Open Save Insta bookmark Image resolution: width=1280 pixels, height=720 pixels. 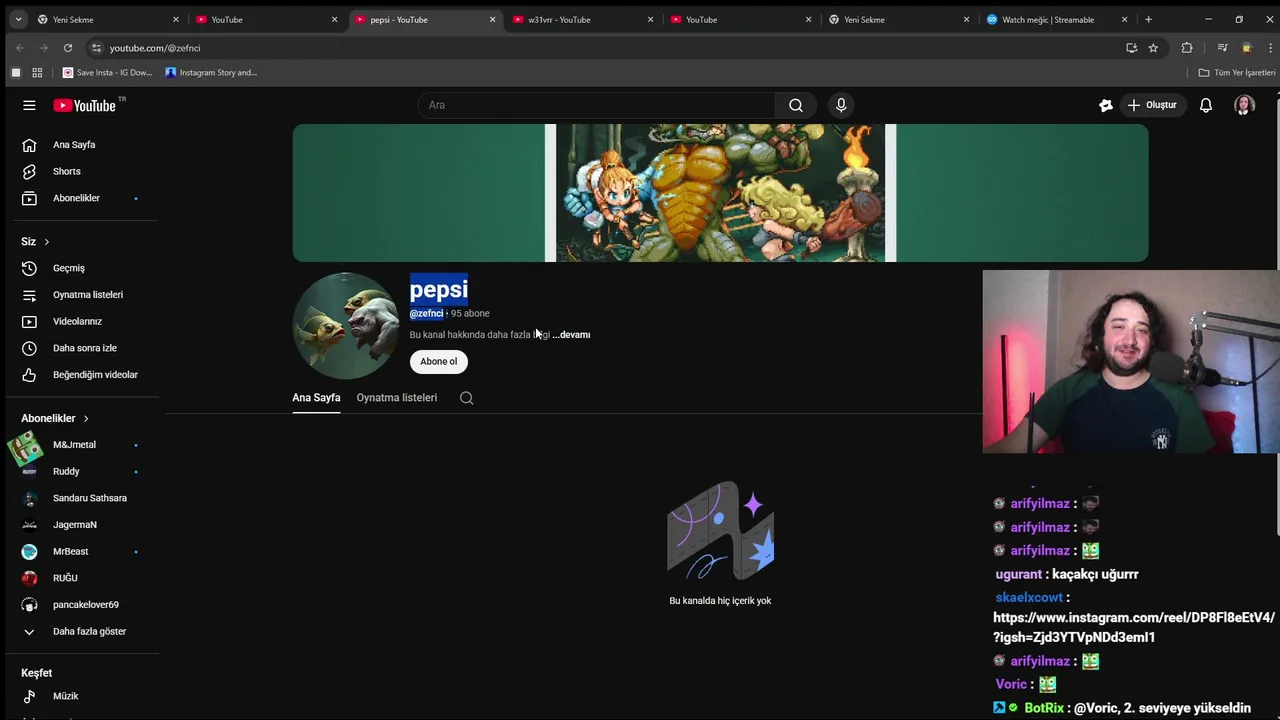108,72
